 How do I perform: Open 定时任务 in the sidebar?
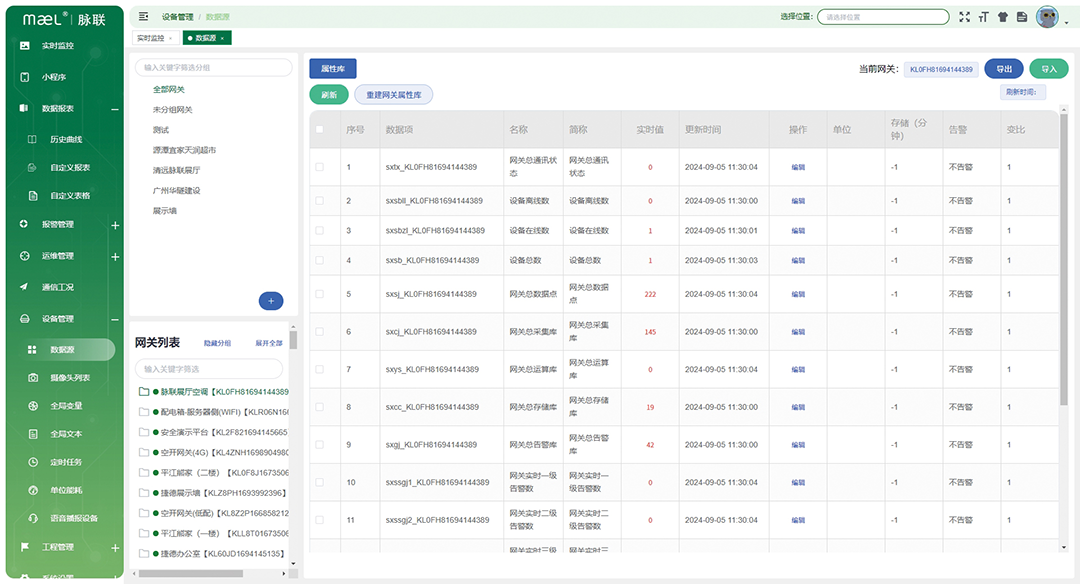[66, 462]
